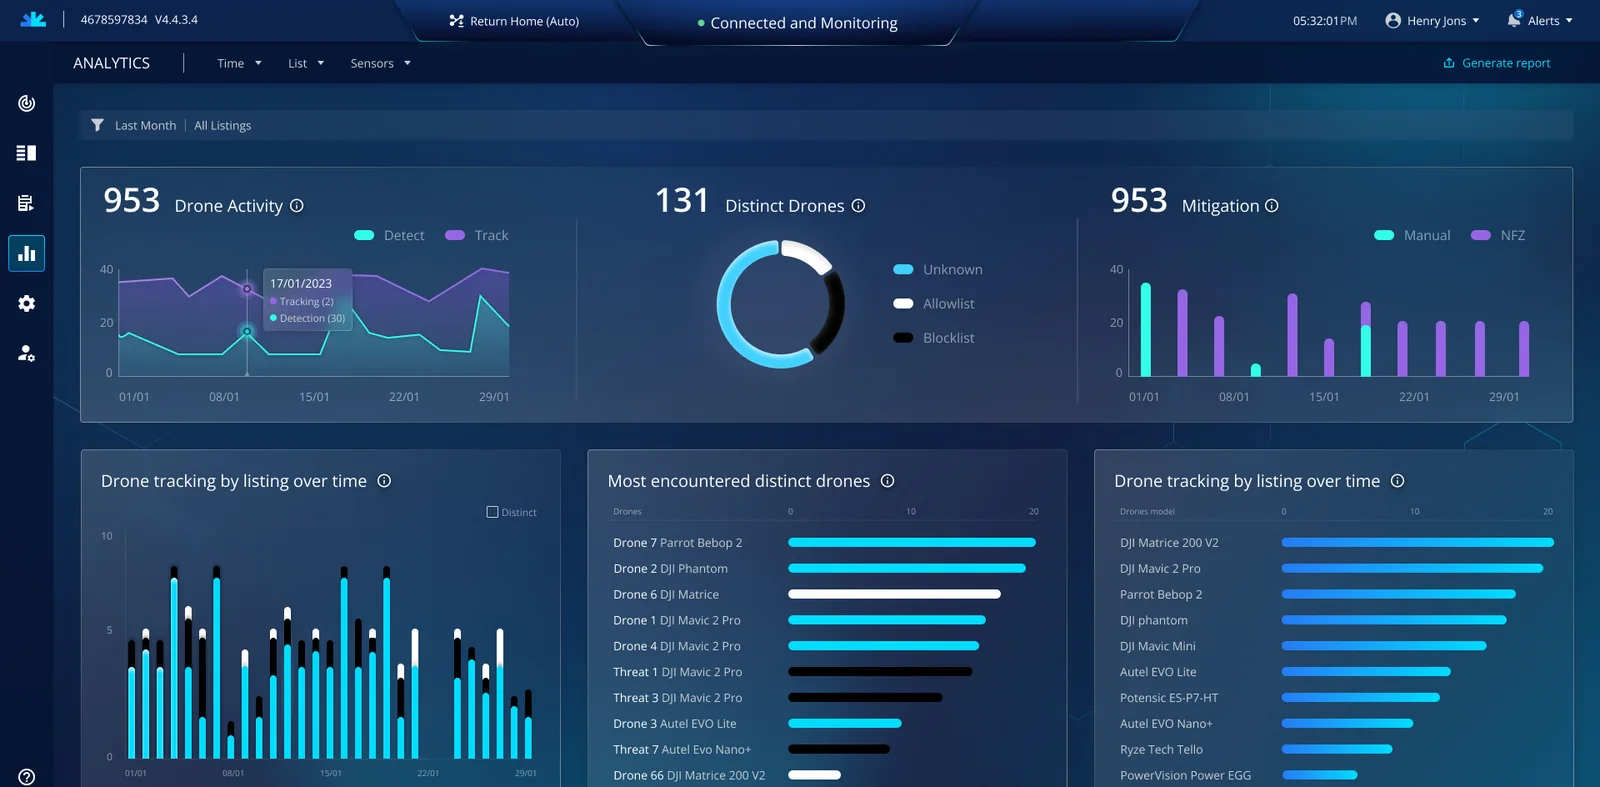Click Generate report

(1496, 63)
